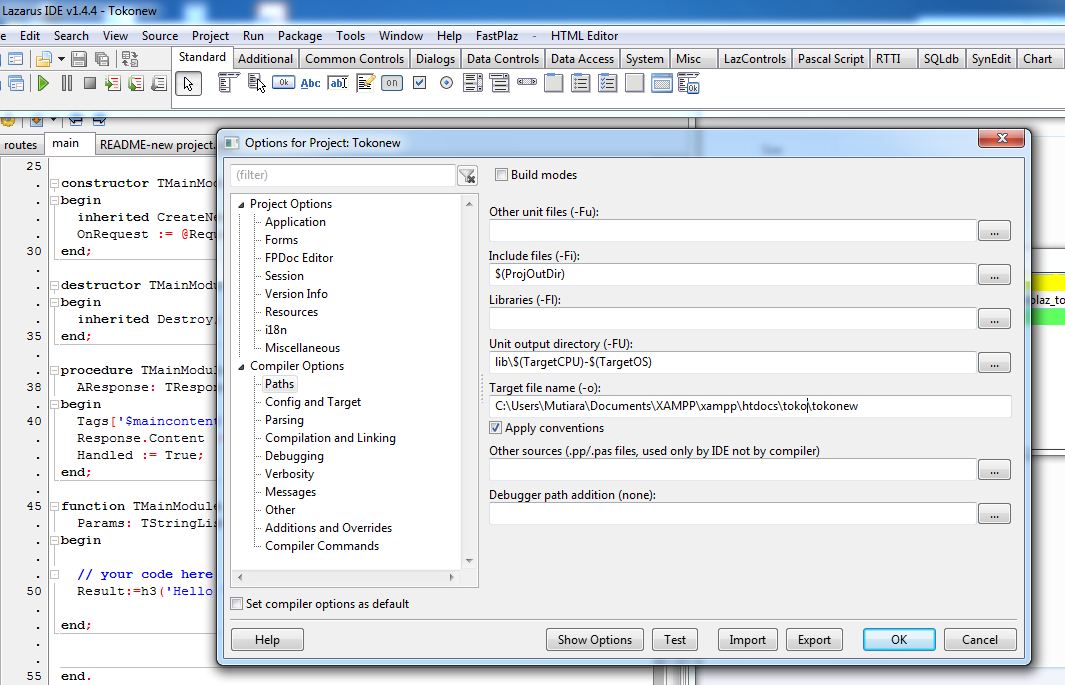Pick the TMainMenu component icon
1065x685 pixels.
(x=228, y=83)
